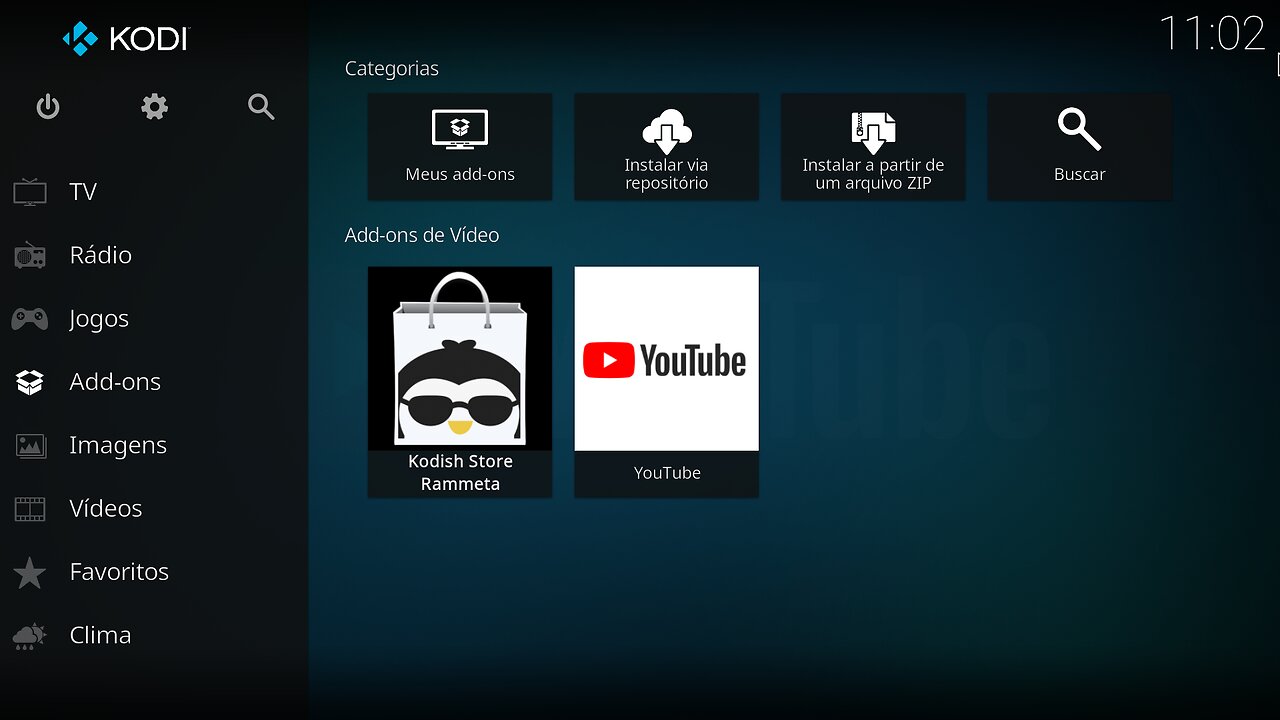This screenshot has width=1280, height=720.
Task: Choose Instalar via repositório
Action: click(666, 147)
